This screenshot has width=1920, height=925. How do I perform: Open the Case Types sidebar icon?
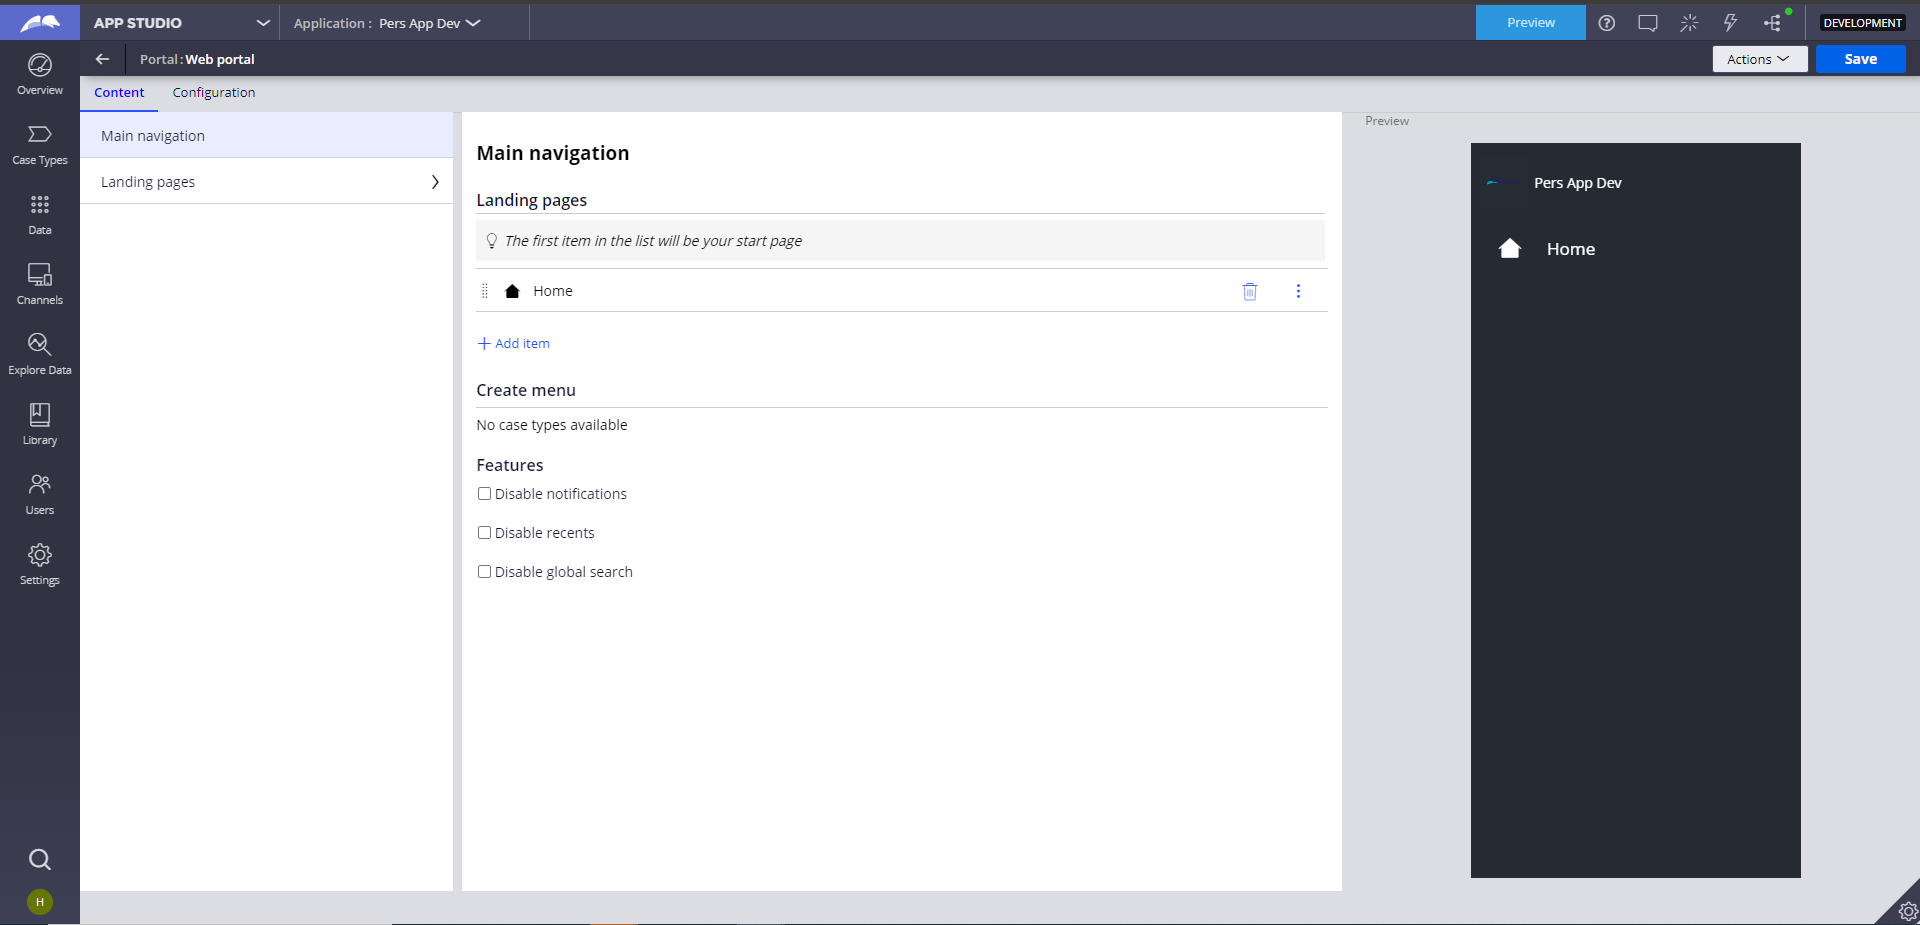(39, 144)
